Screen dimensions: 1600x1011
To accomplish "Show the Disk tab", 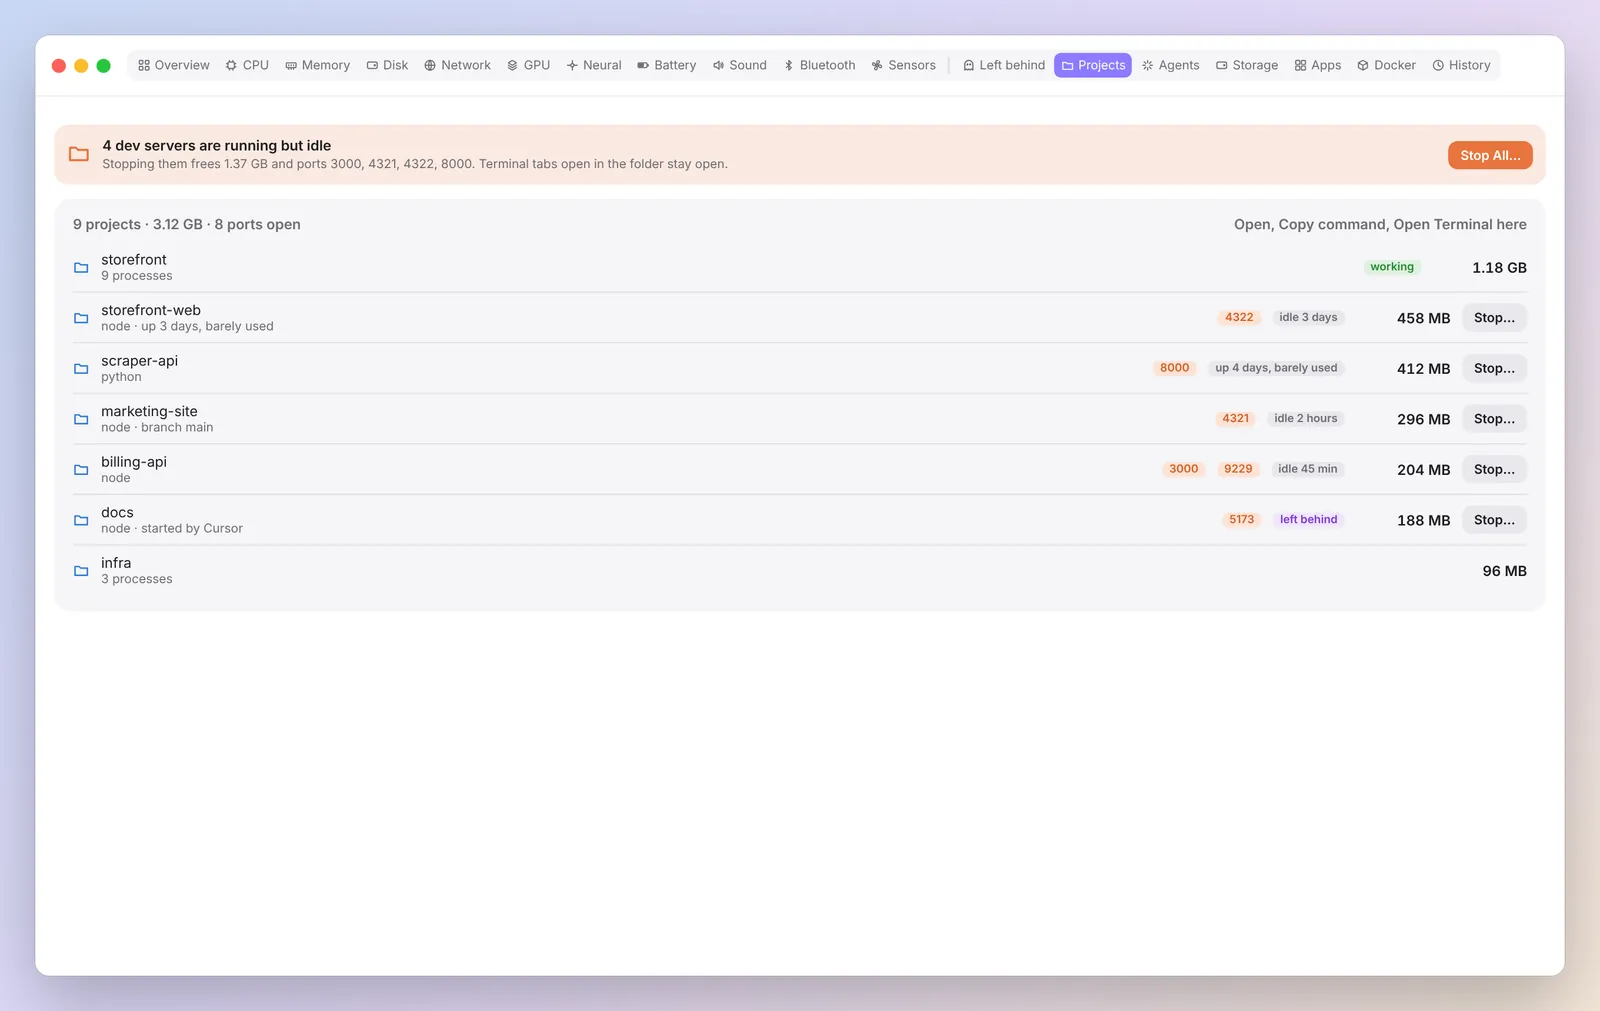I will tap(387, 65).
